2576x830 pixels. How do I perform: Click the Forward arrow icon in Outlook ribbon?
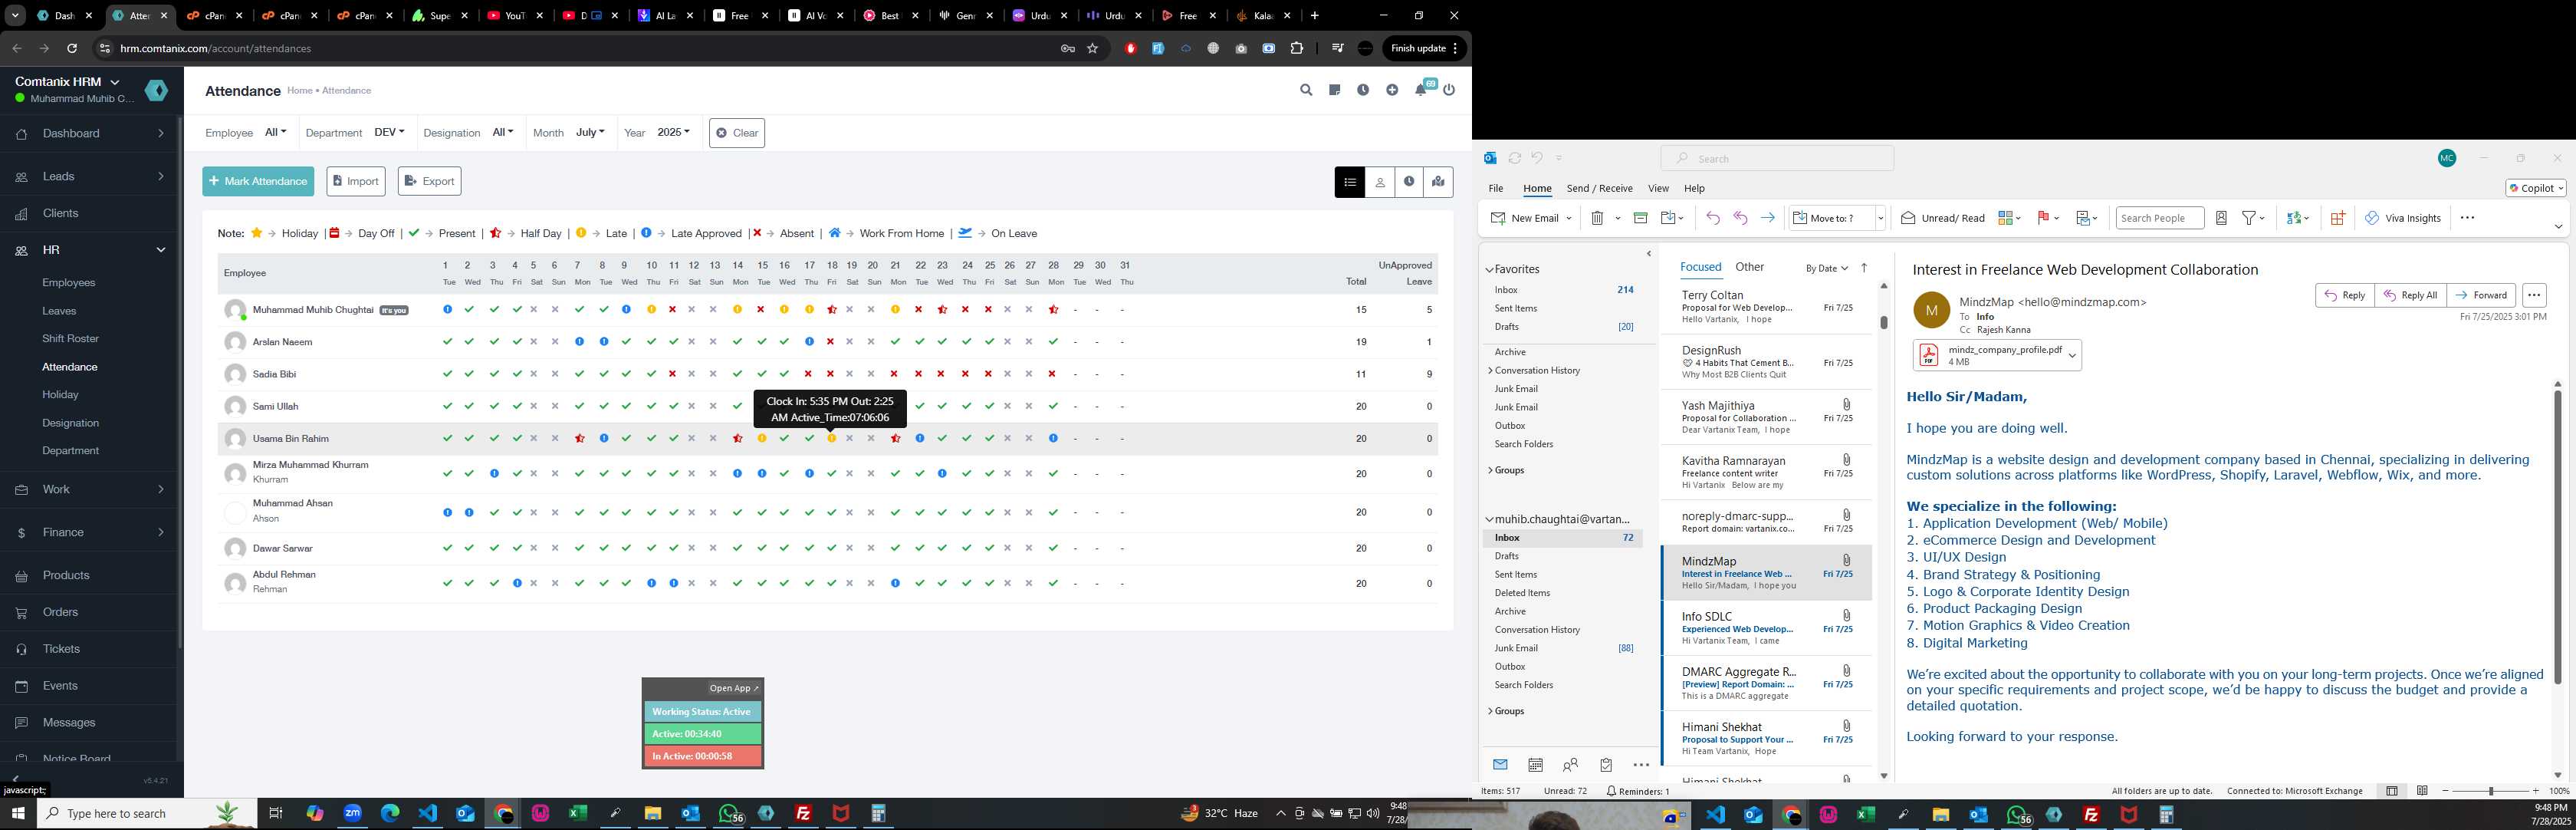(1767, 218)
